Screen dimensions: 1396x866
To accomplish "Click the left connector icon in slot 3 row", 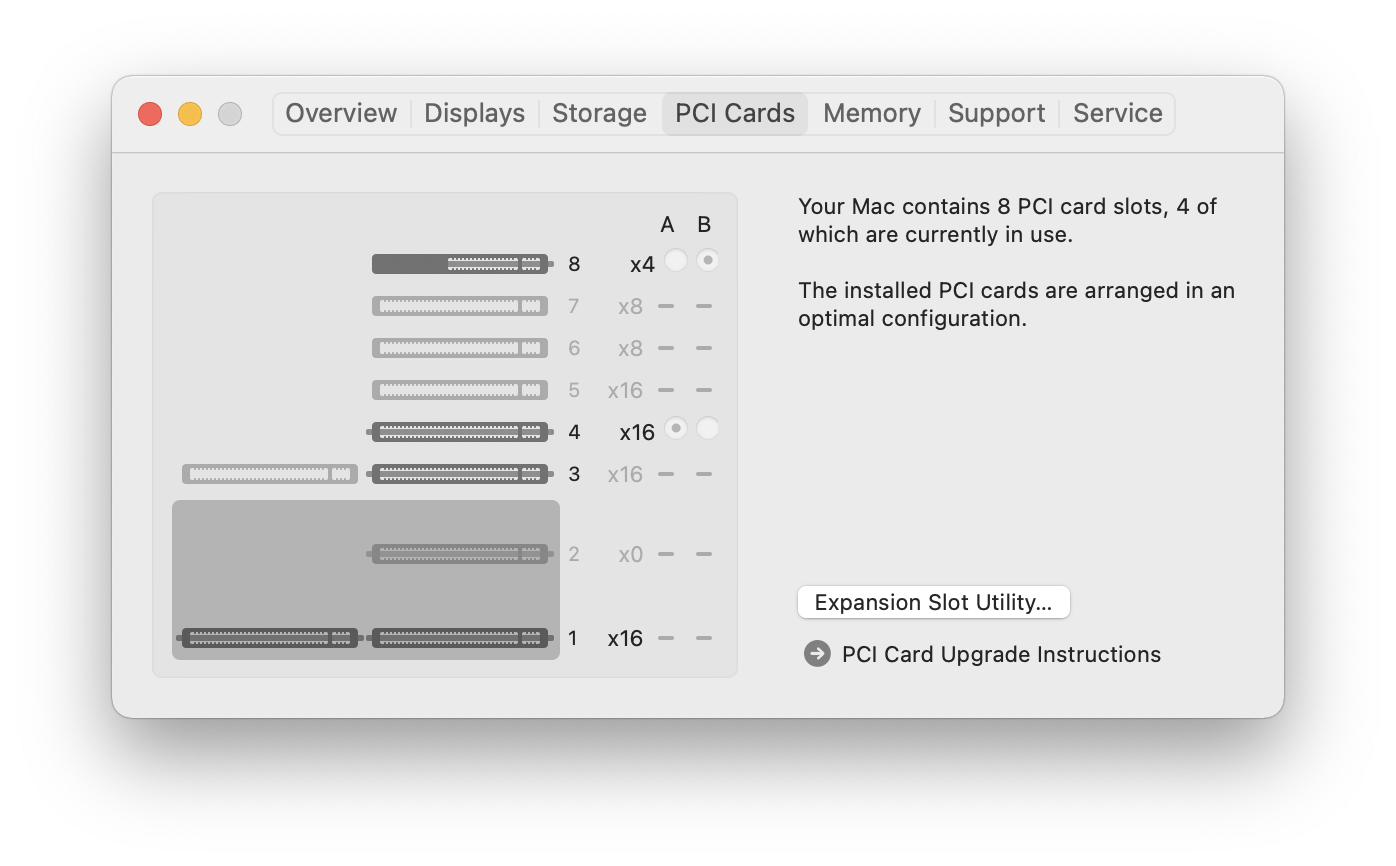I will click(x=270, y=474).
